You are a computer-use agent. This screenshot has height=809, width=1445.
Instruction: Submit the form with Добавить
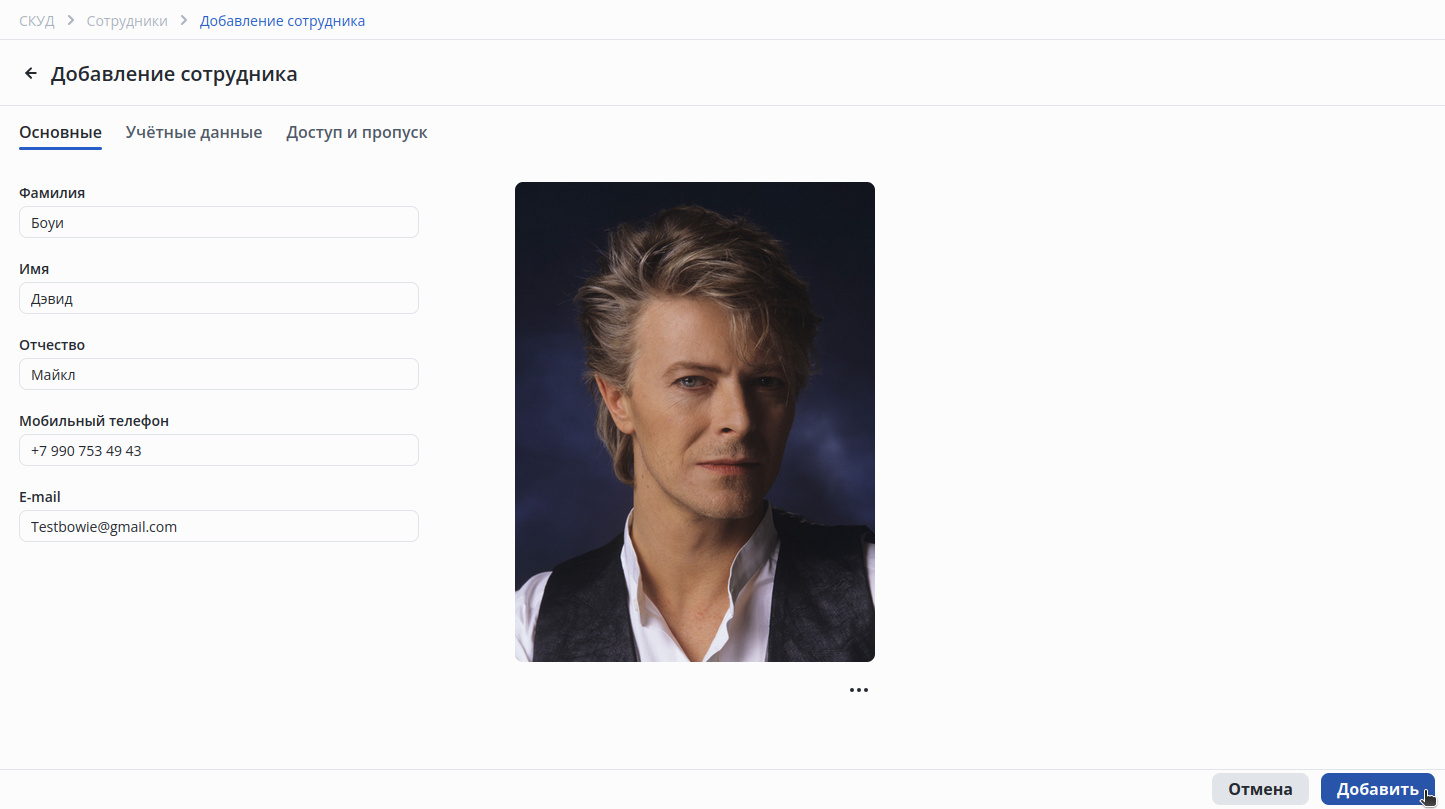point(1378,789)
